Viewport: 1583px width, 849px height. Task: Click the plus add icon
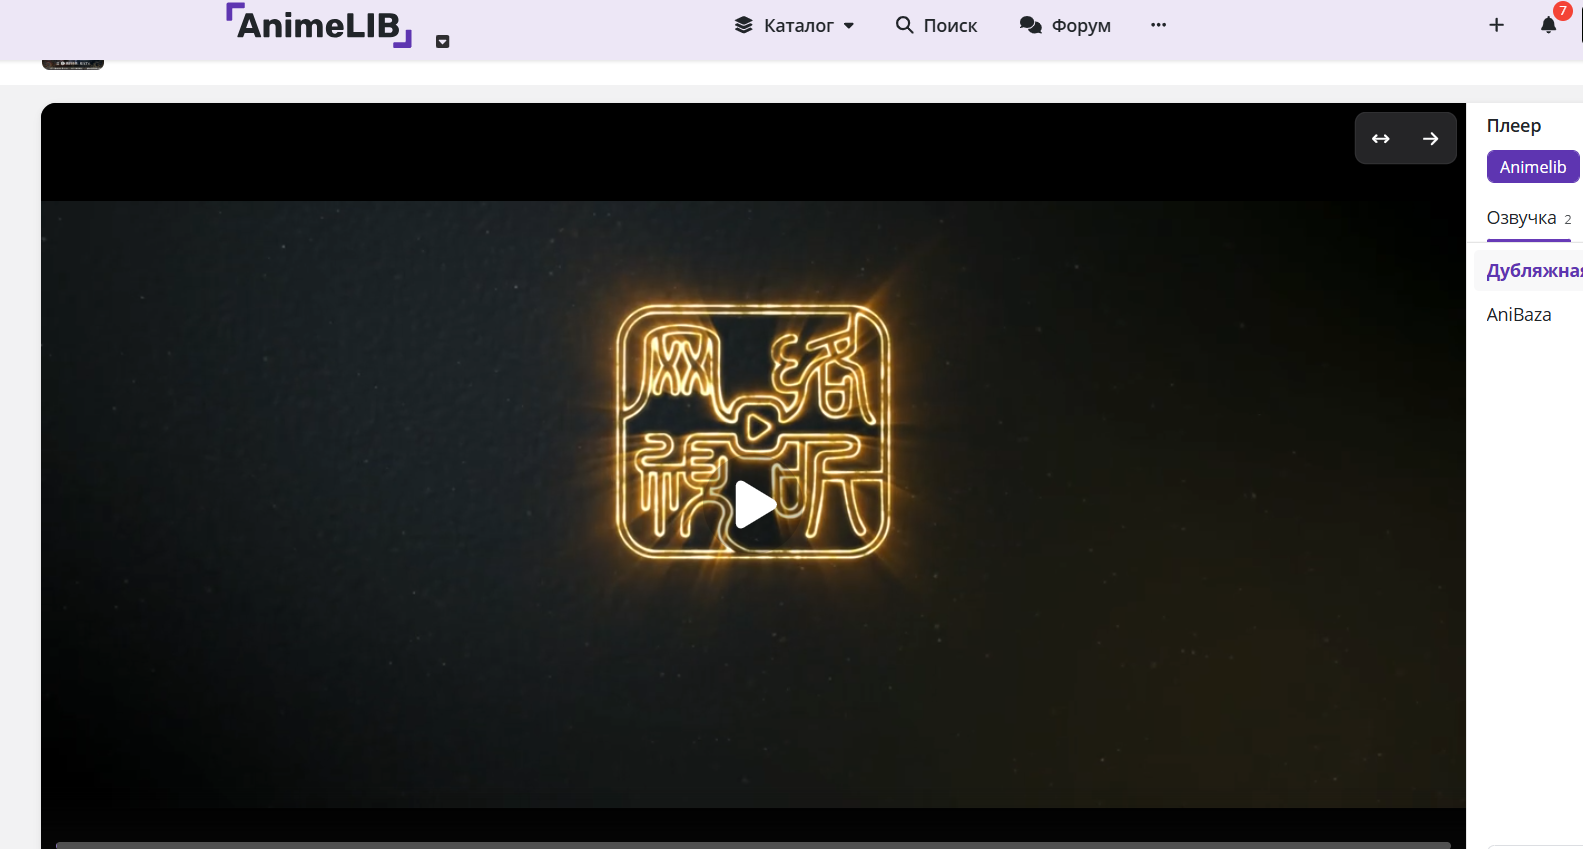(x=1496, y=25)
